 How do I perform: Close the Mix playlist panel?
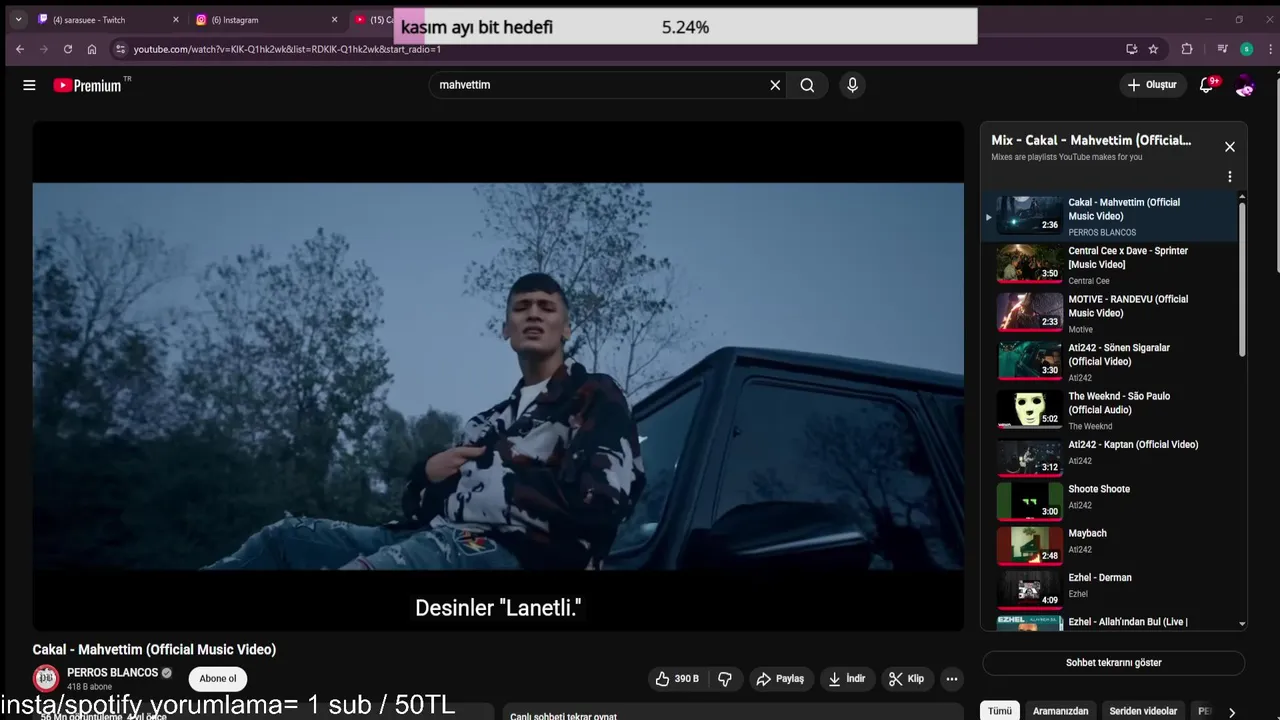[1230, 147]
